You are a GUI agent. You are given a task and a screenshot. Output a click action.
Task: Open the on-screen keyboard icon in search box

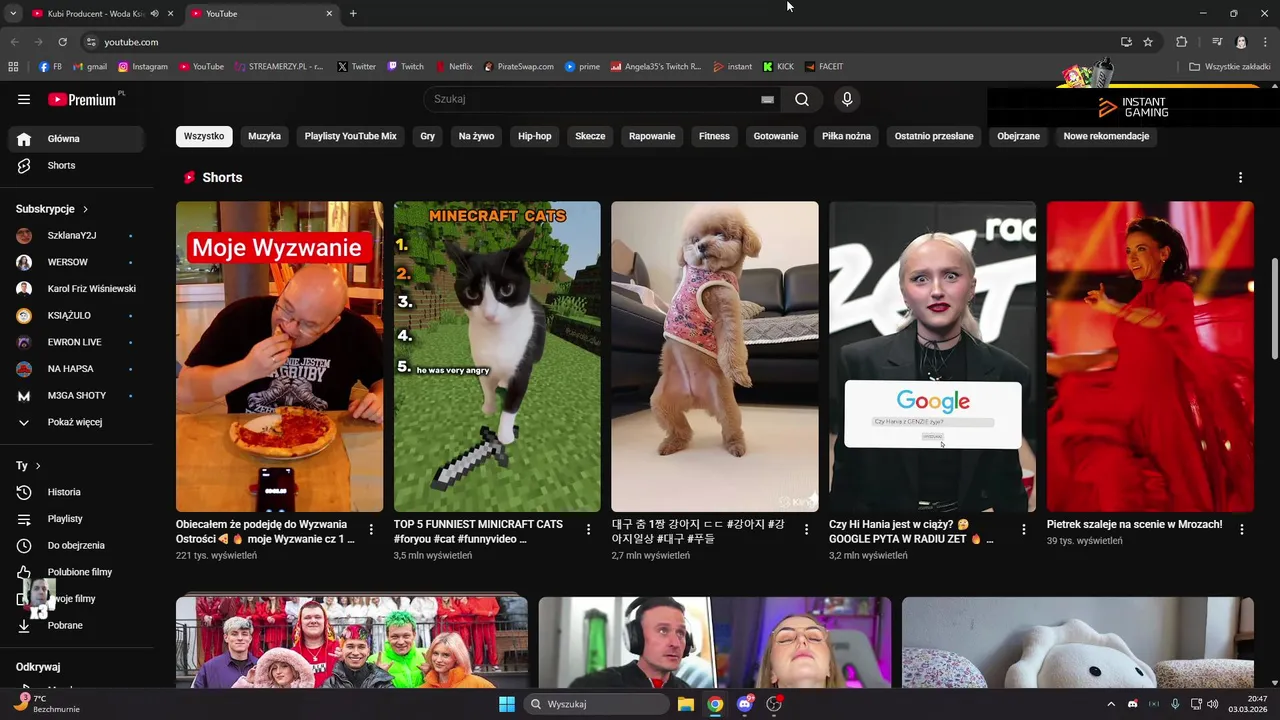click(767, 99)
